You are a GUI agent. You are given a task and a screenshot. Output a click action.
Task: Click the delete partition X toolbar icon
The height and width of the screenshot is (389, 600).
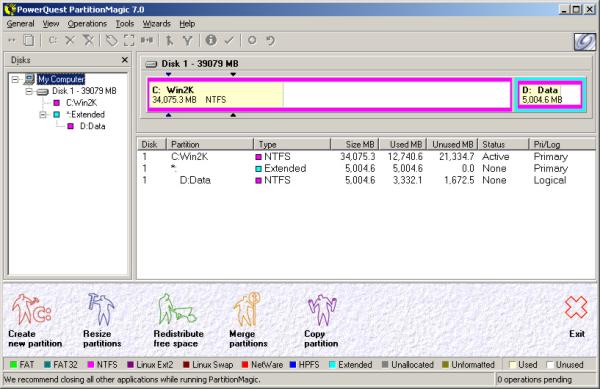point(70,40)
